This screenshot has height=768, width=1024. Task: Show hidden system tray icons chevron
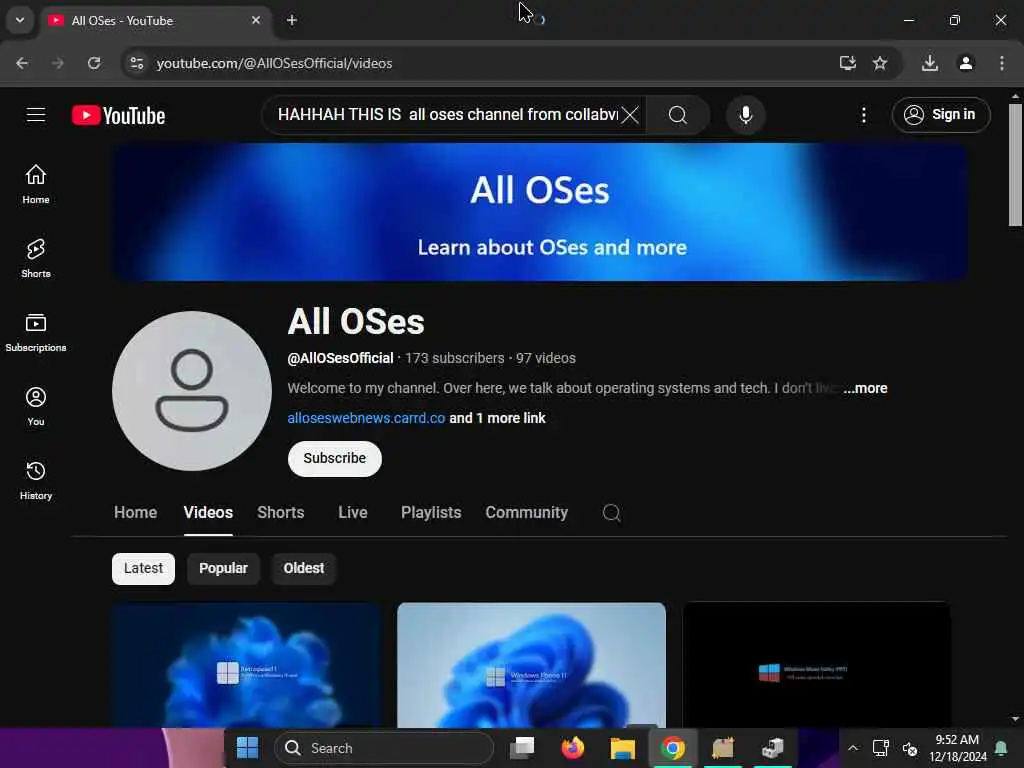coord(853,748)
